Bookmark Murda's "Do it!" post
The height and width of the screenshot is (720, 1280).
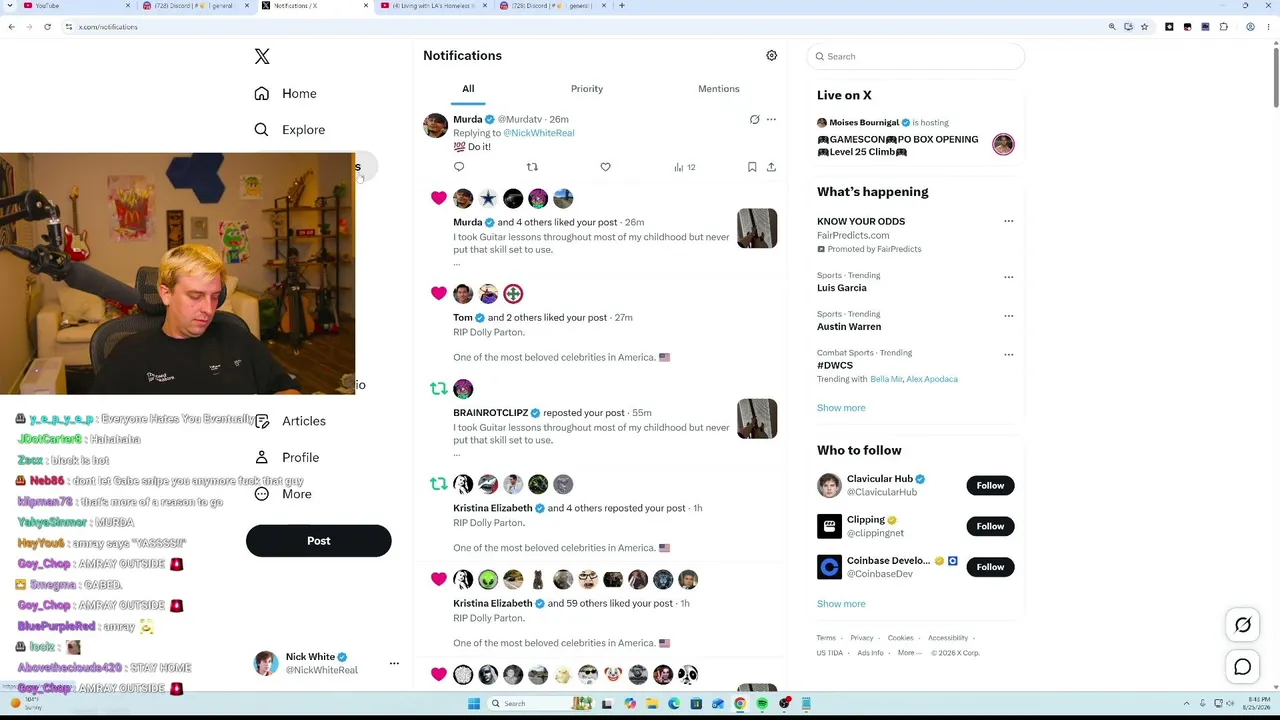click(752, 167)
